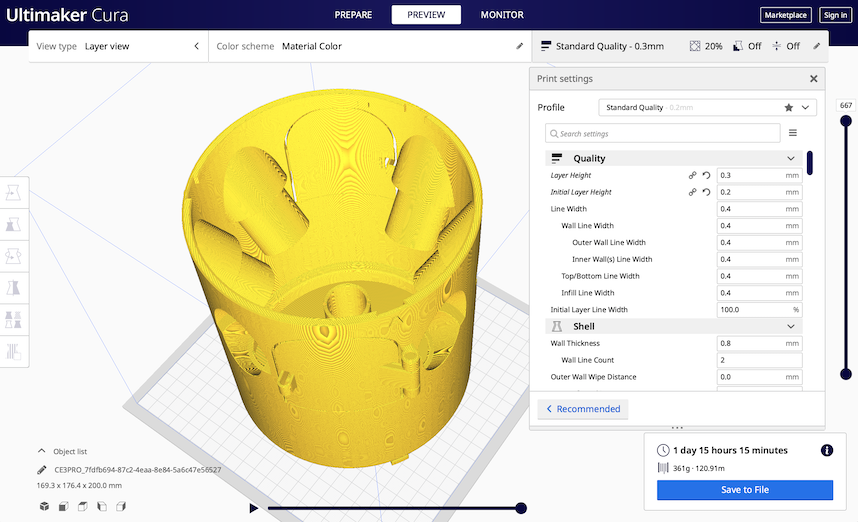This screenshot has width=858, height=522.
Task: Click the Wall Line Width value field
Action: [760, 225]
